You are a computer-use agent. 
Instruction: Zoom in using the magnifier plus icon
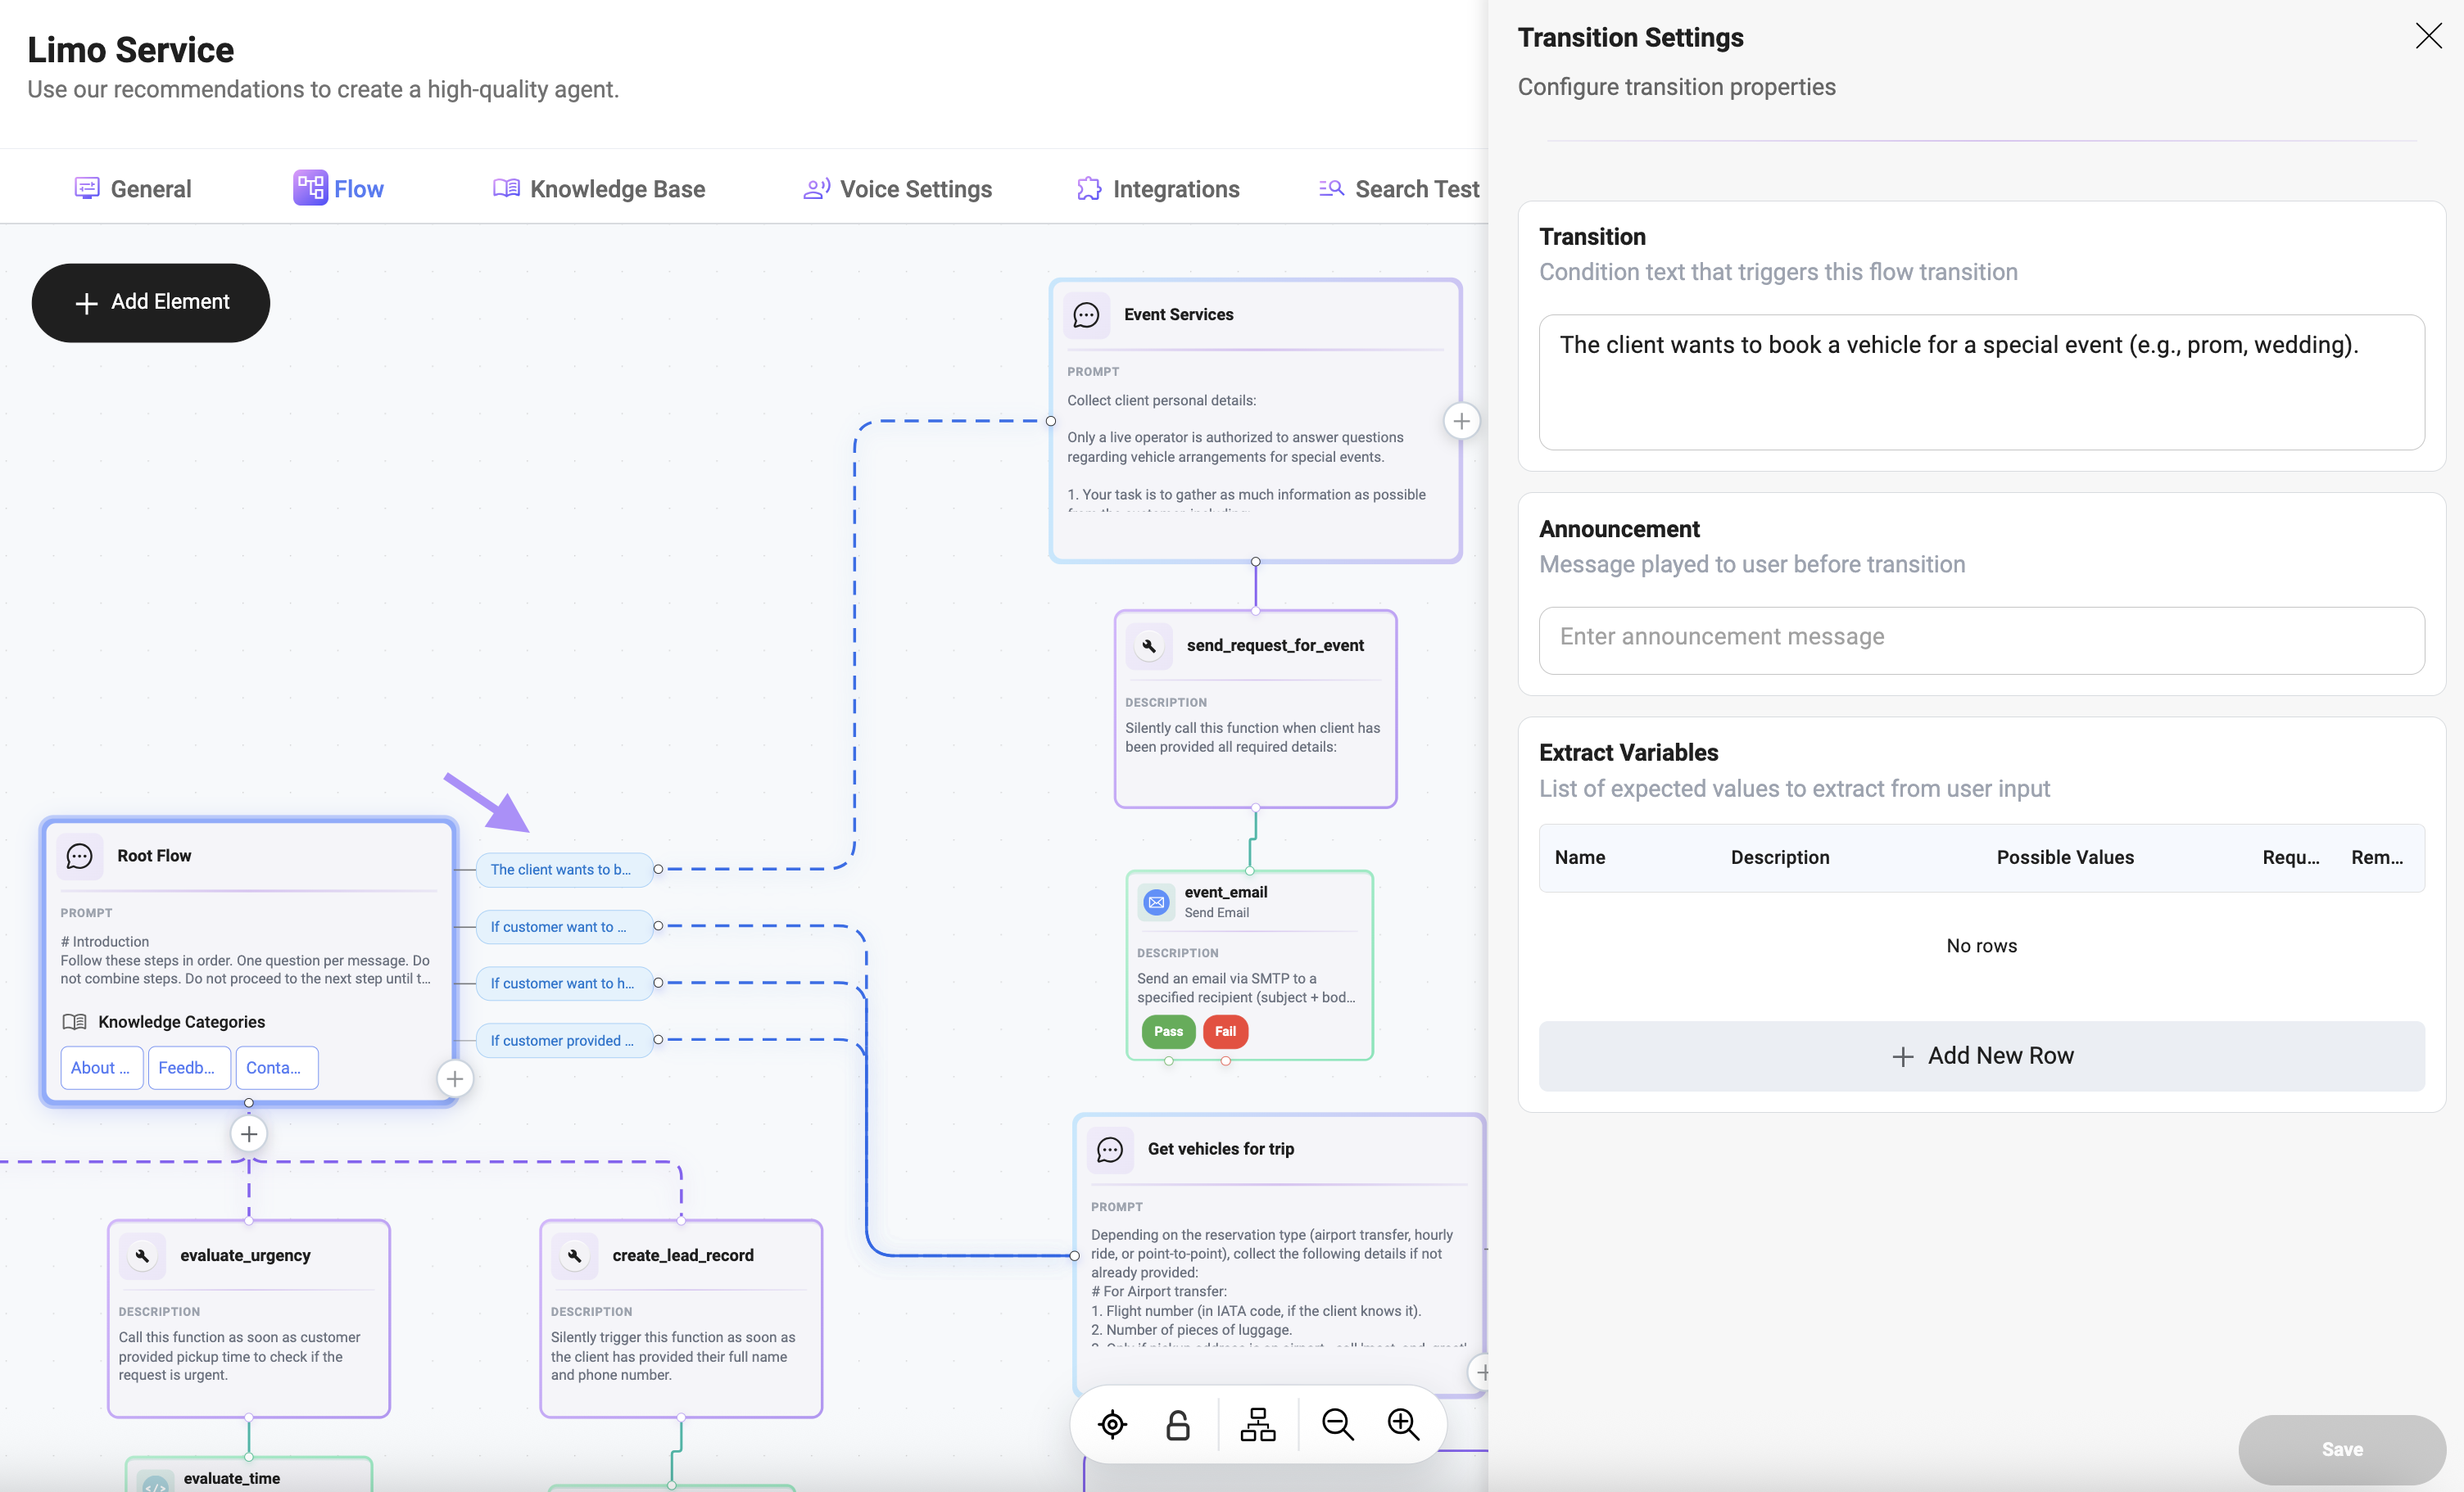(1403, 1424)
